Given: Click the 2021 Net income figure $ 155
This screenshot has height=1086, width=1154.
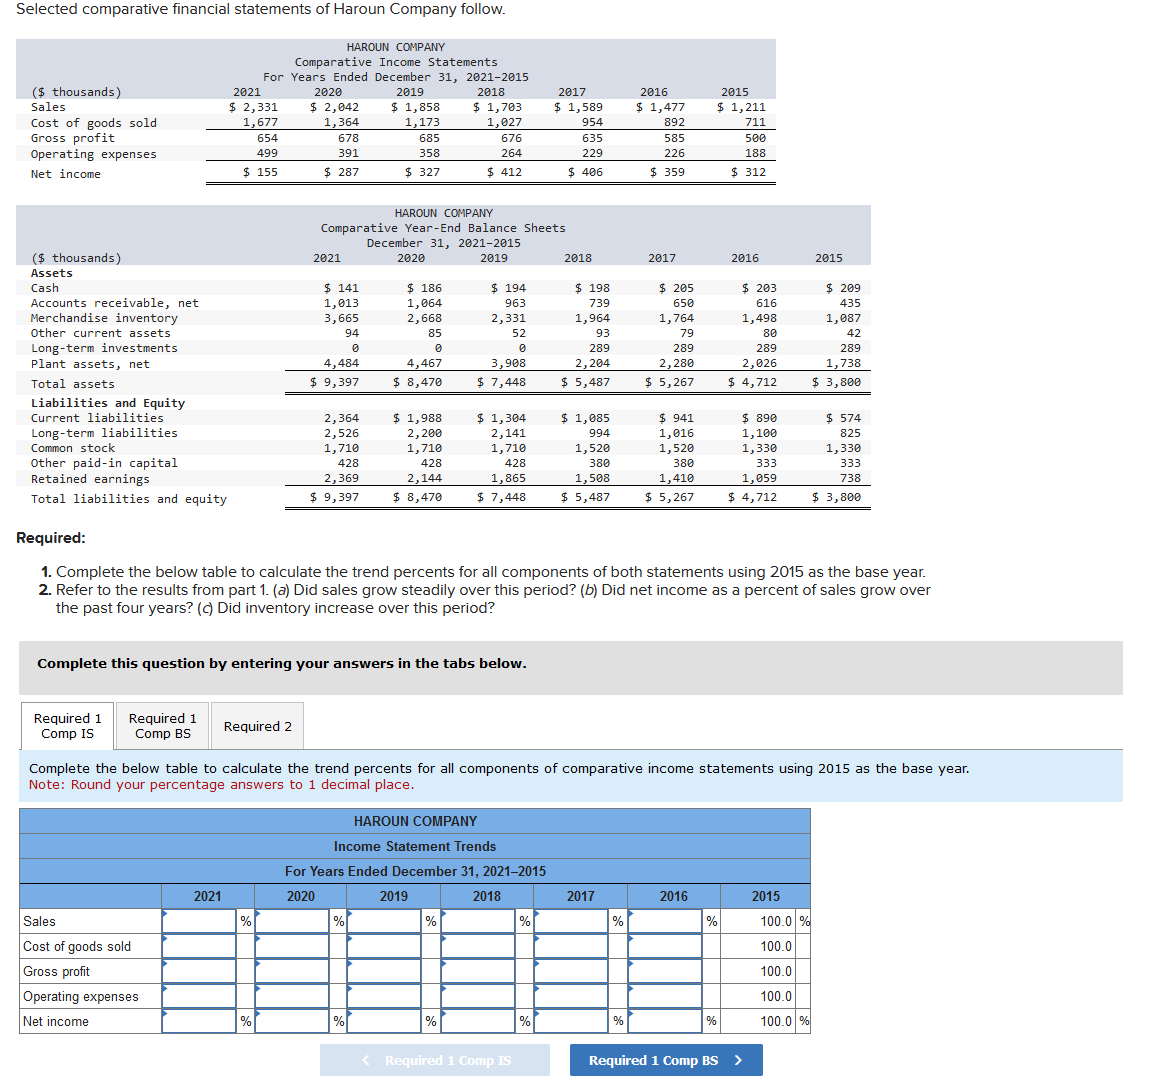Looking at the screenshot, I should [x=261, y=171].
